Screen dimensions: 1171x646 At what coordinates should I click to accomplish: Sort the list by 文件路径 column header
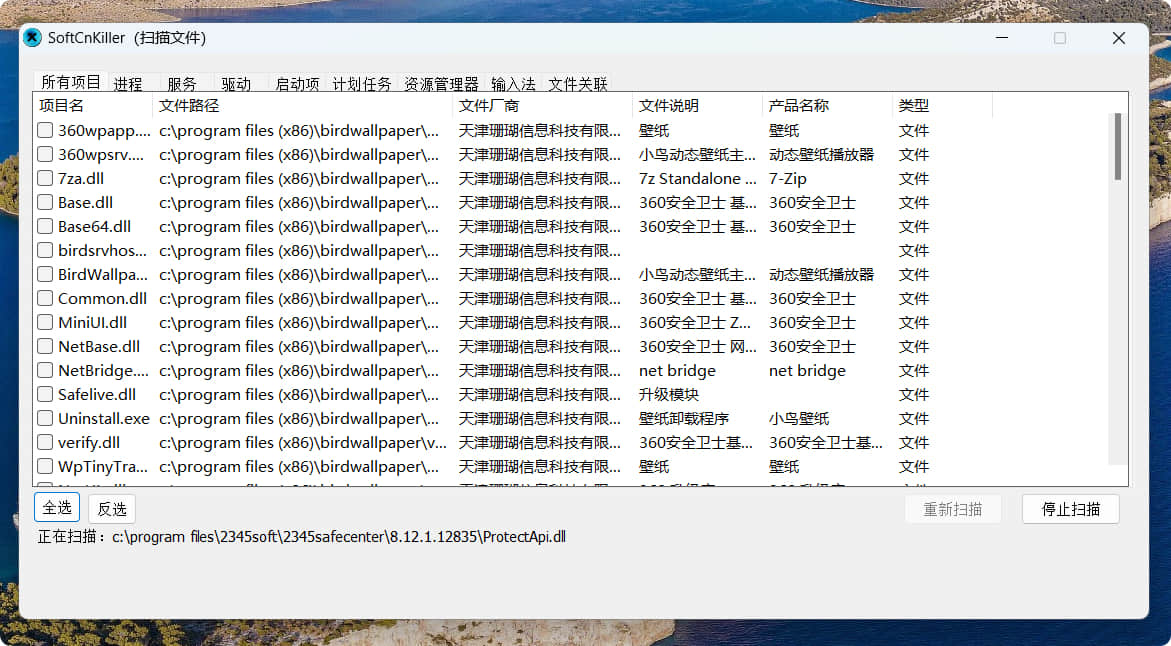click(300, 105)
